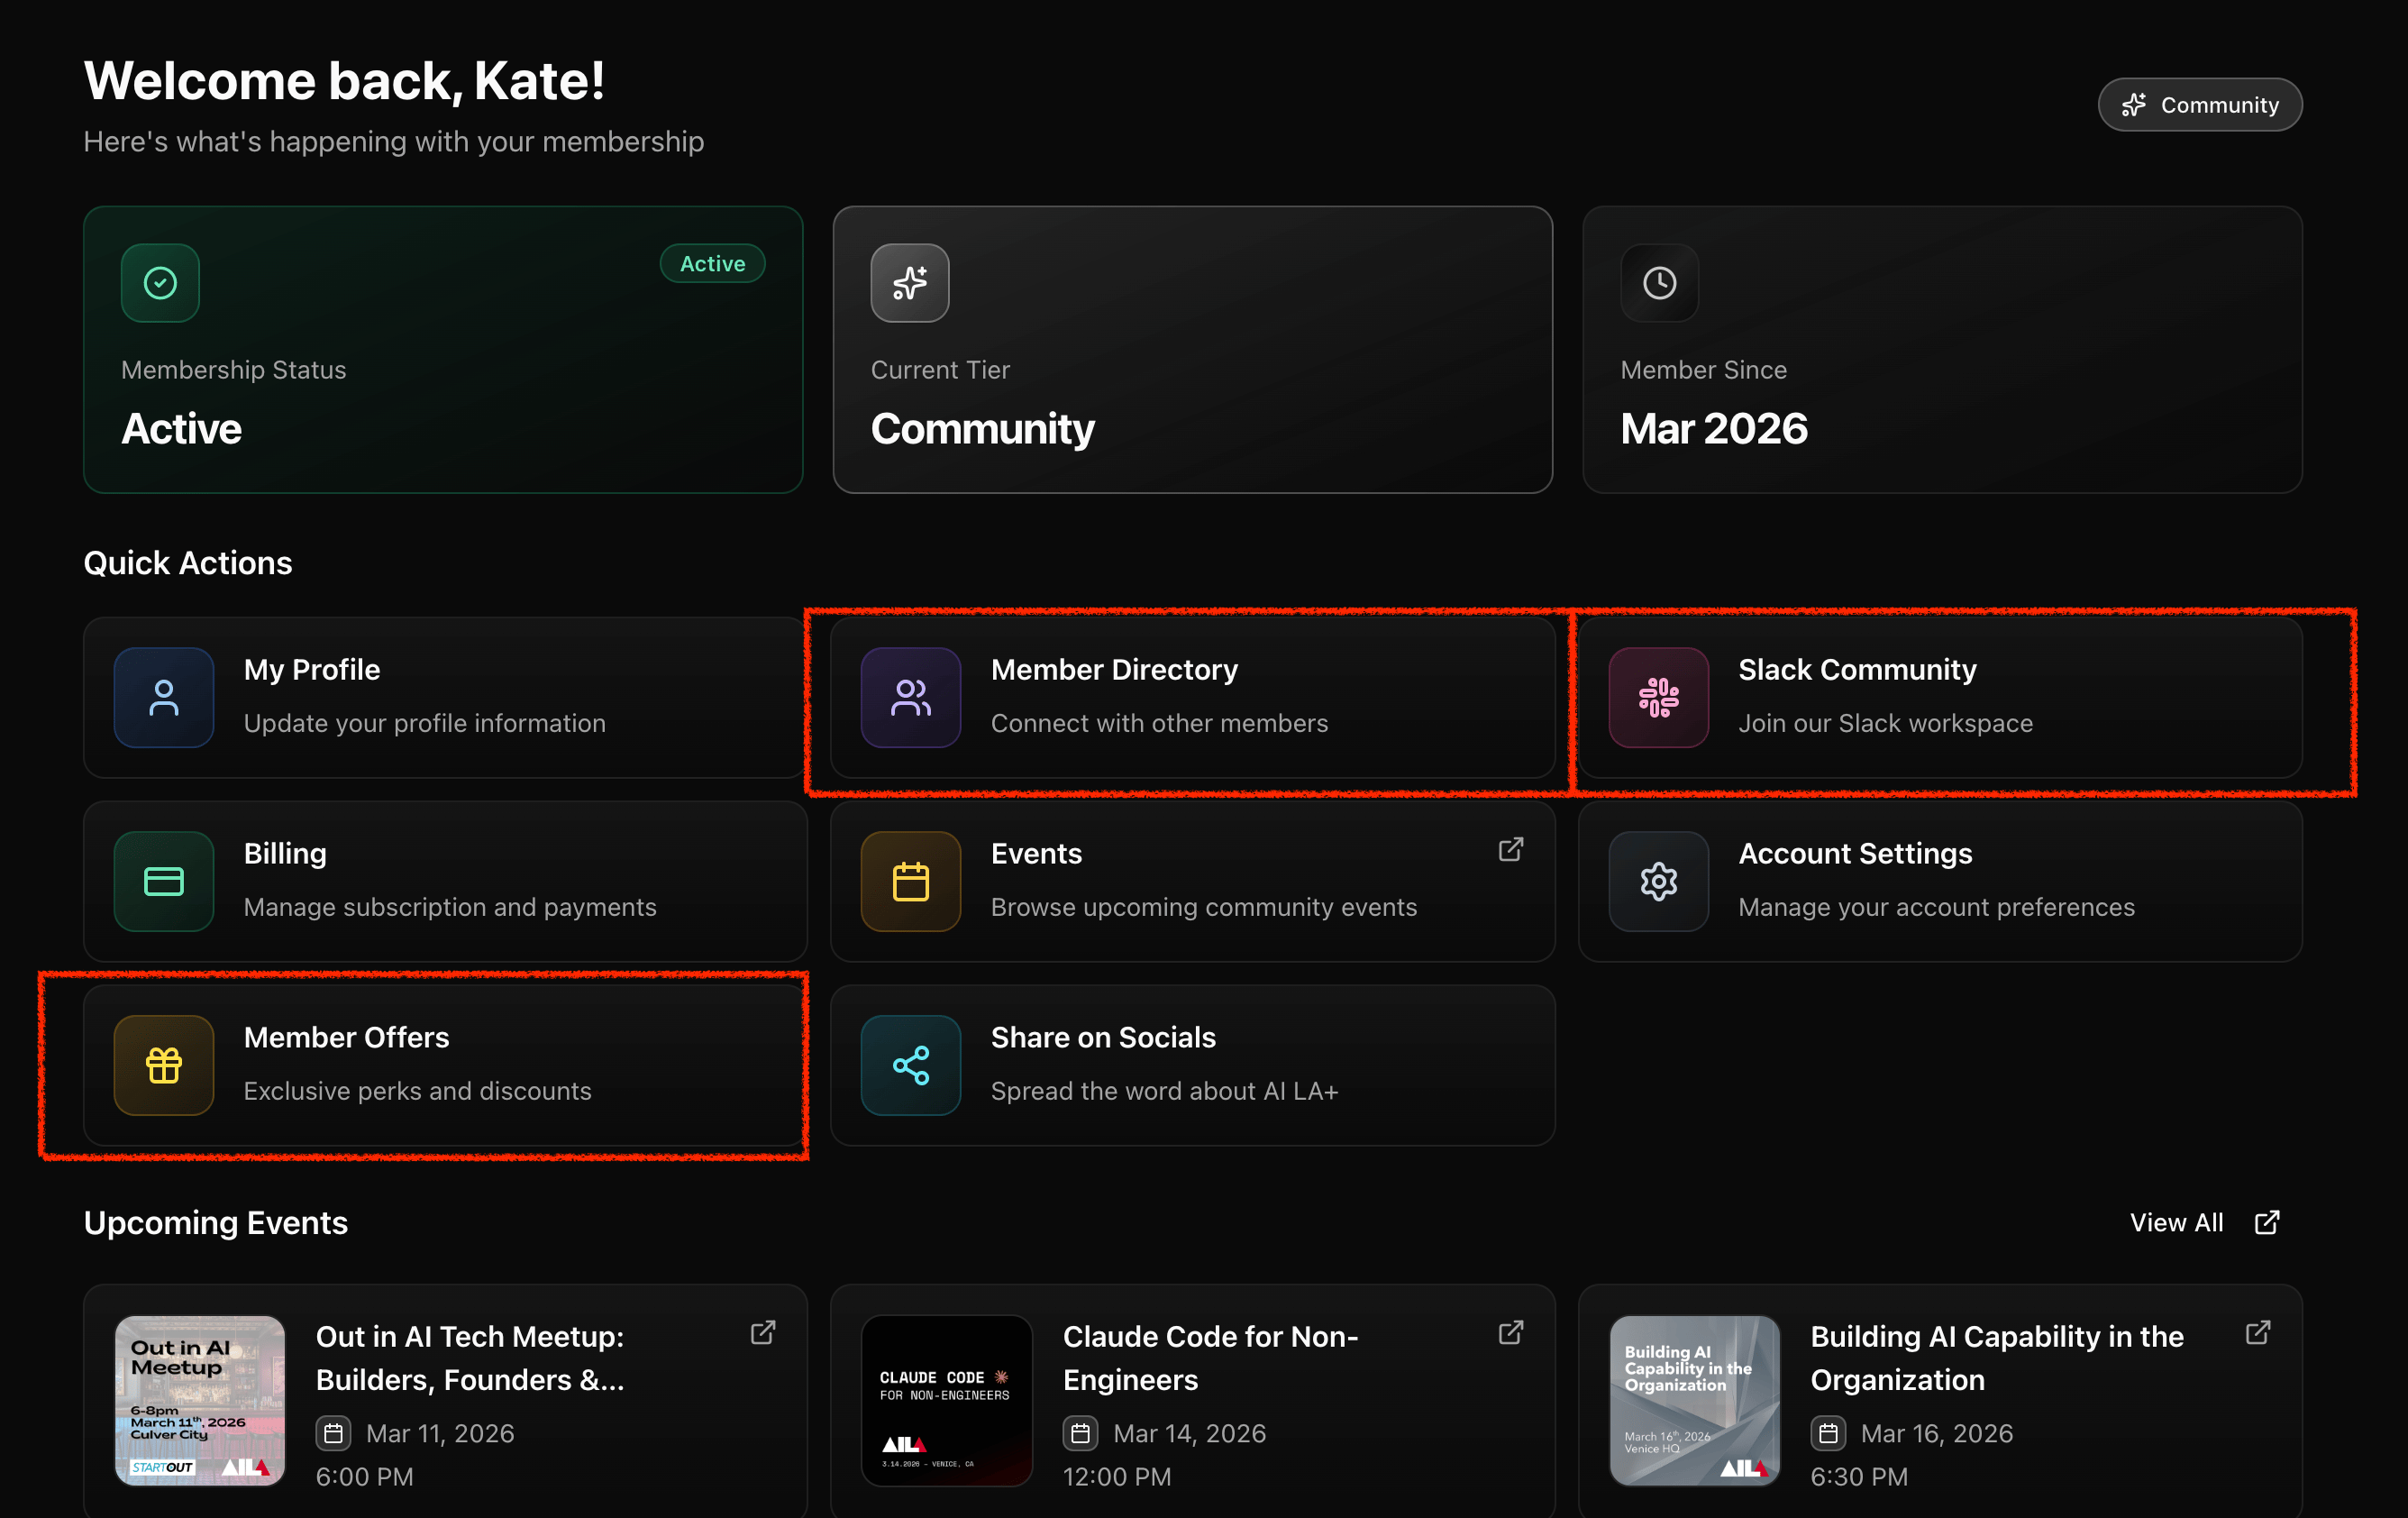The image size is (2408, 1518).
Task: Open the Member Directory people icon
Action: tap(910, 697)
